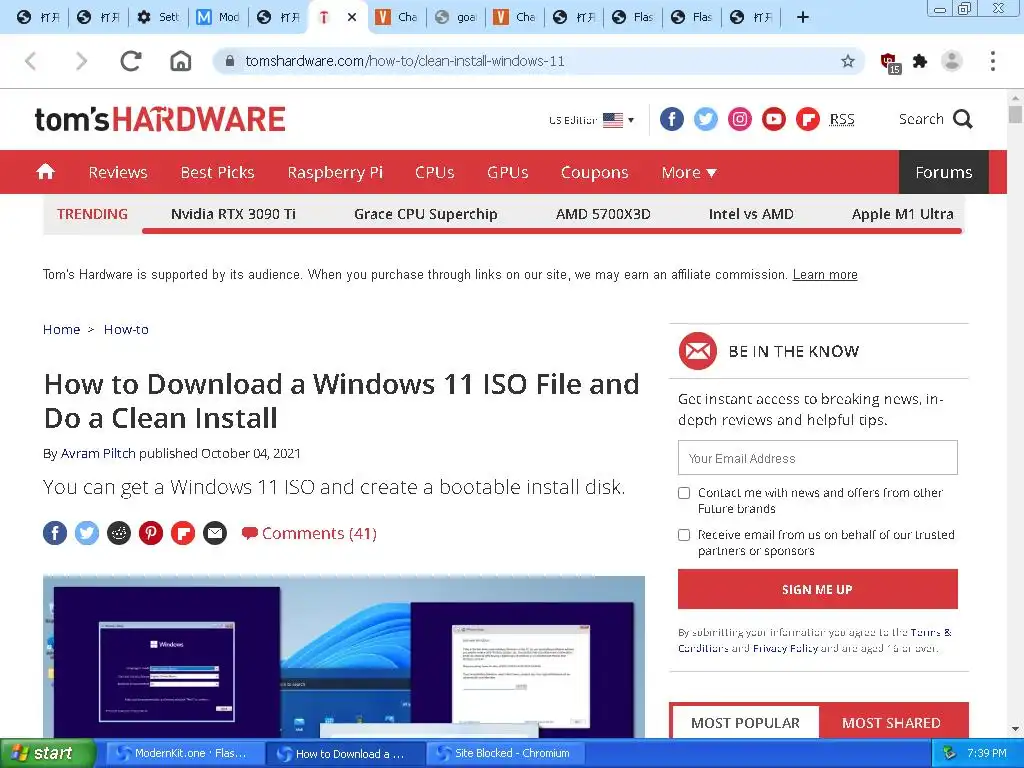The width and height of the screenshot is (1024, 768).
Task: Open the uBlock shield extension icon
Action: click(890, 63)
